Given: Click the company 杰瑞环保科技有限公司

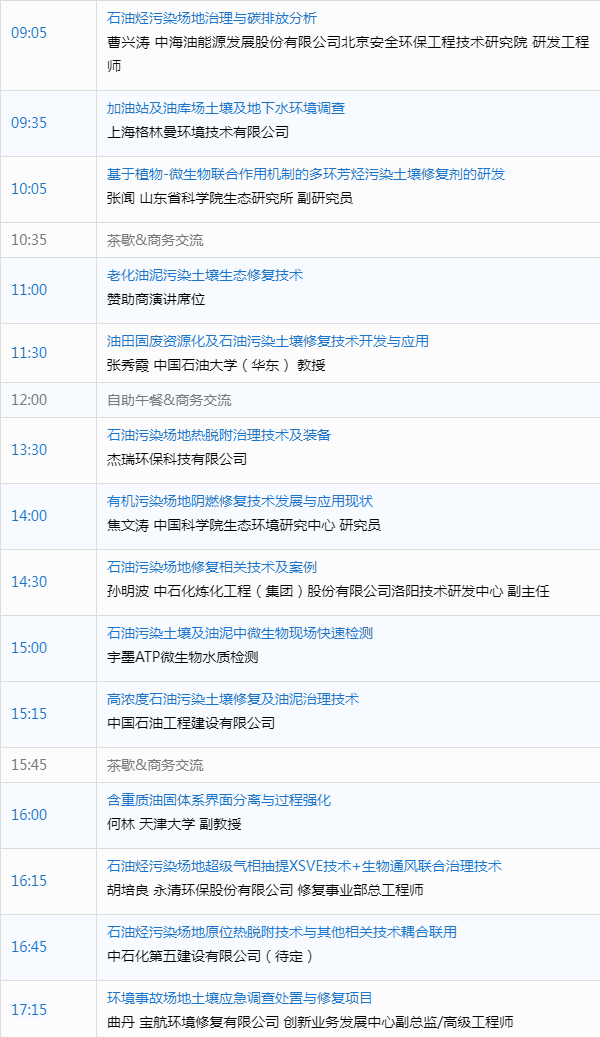Looking at the screenshot, I should (177, 458).
